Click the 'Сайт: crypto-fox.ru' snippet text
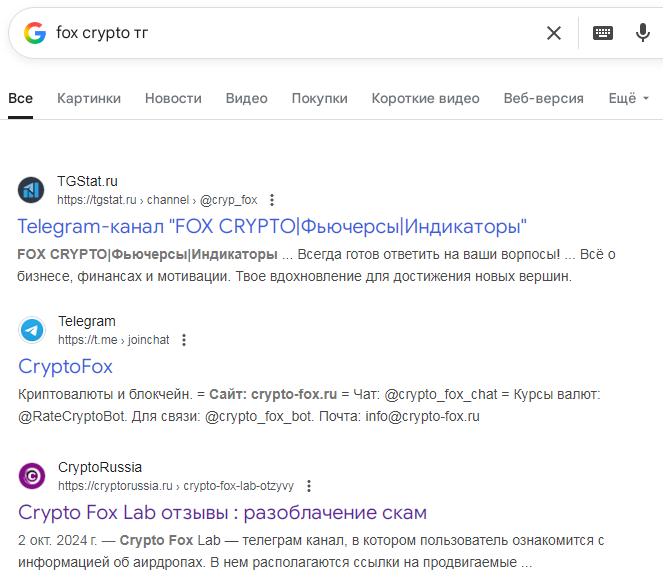 click(x=273, y=394)
